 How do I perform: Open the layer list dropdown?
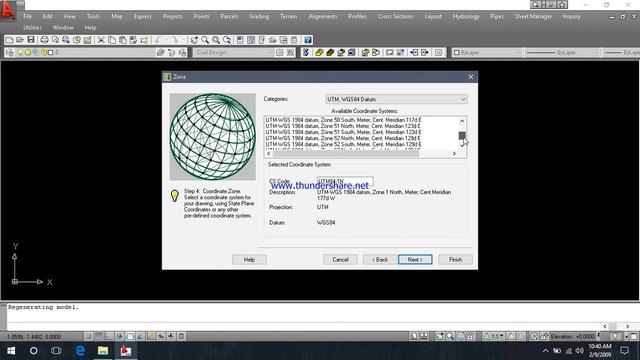coord(85,53)
